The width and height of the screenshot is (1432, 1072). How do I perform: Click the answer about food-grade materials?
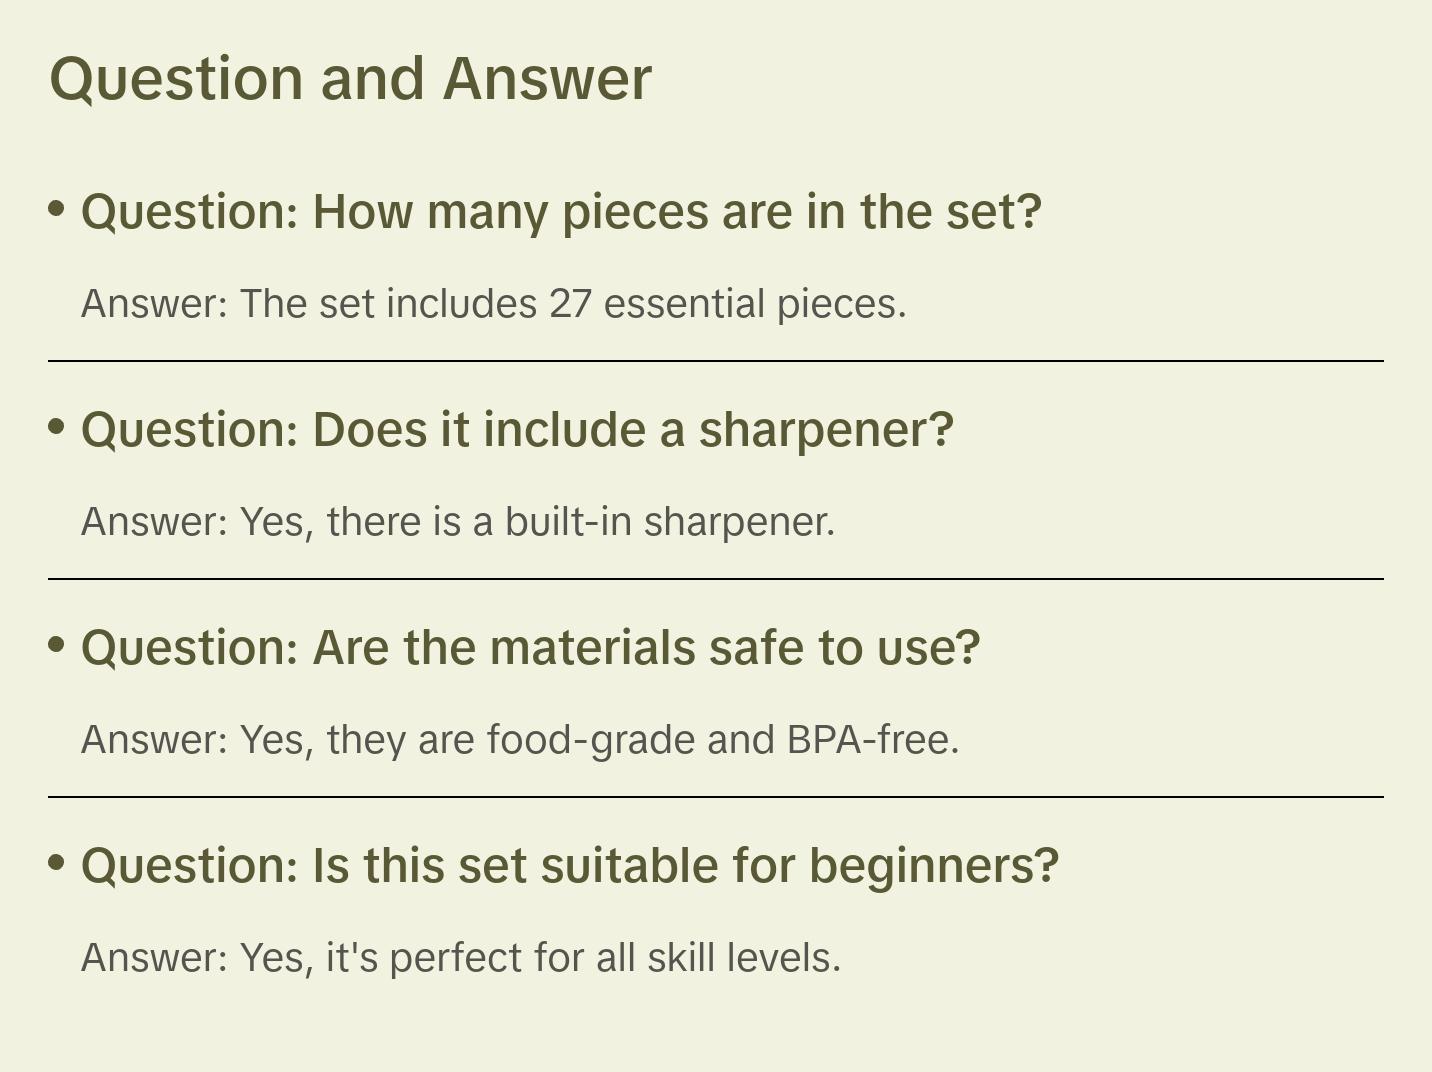520,740
